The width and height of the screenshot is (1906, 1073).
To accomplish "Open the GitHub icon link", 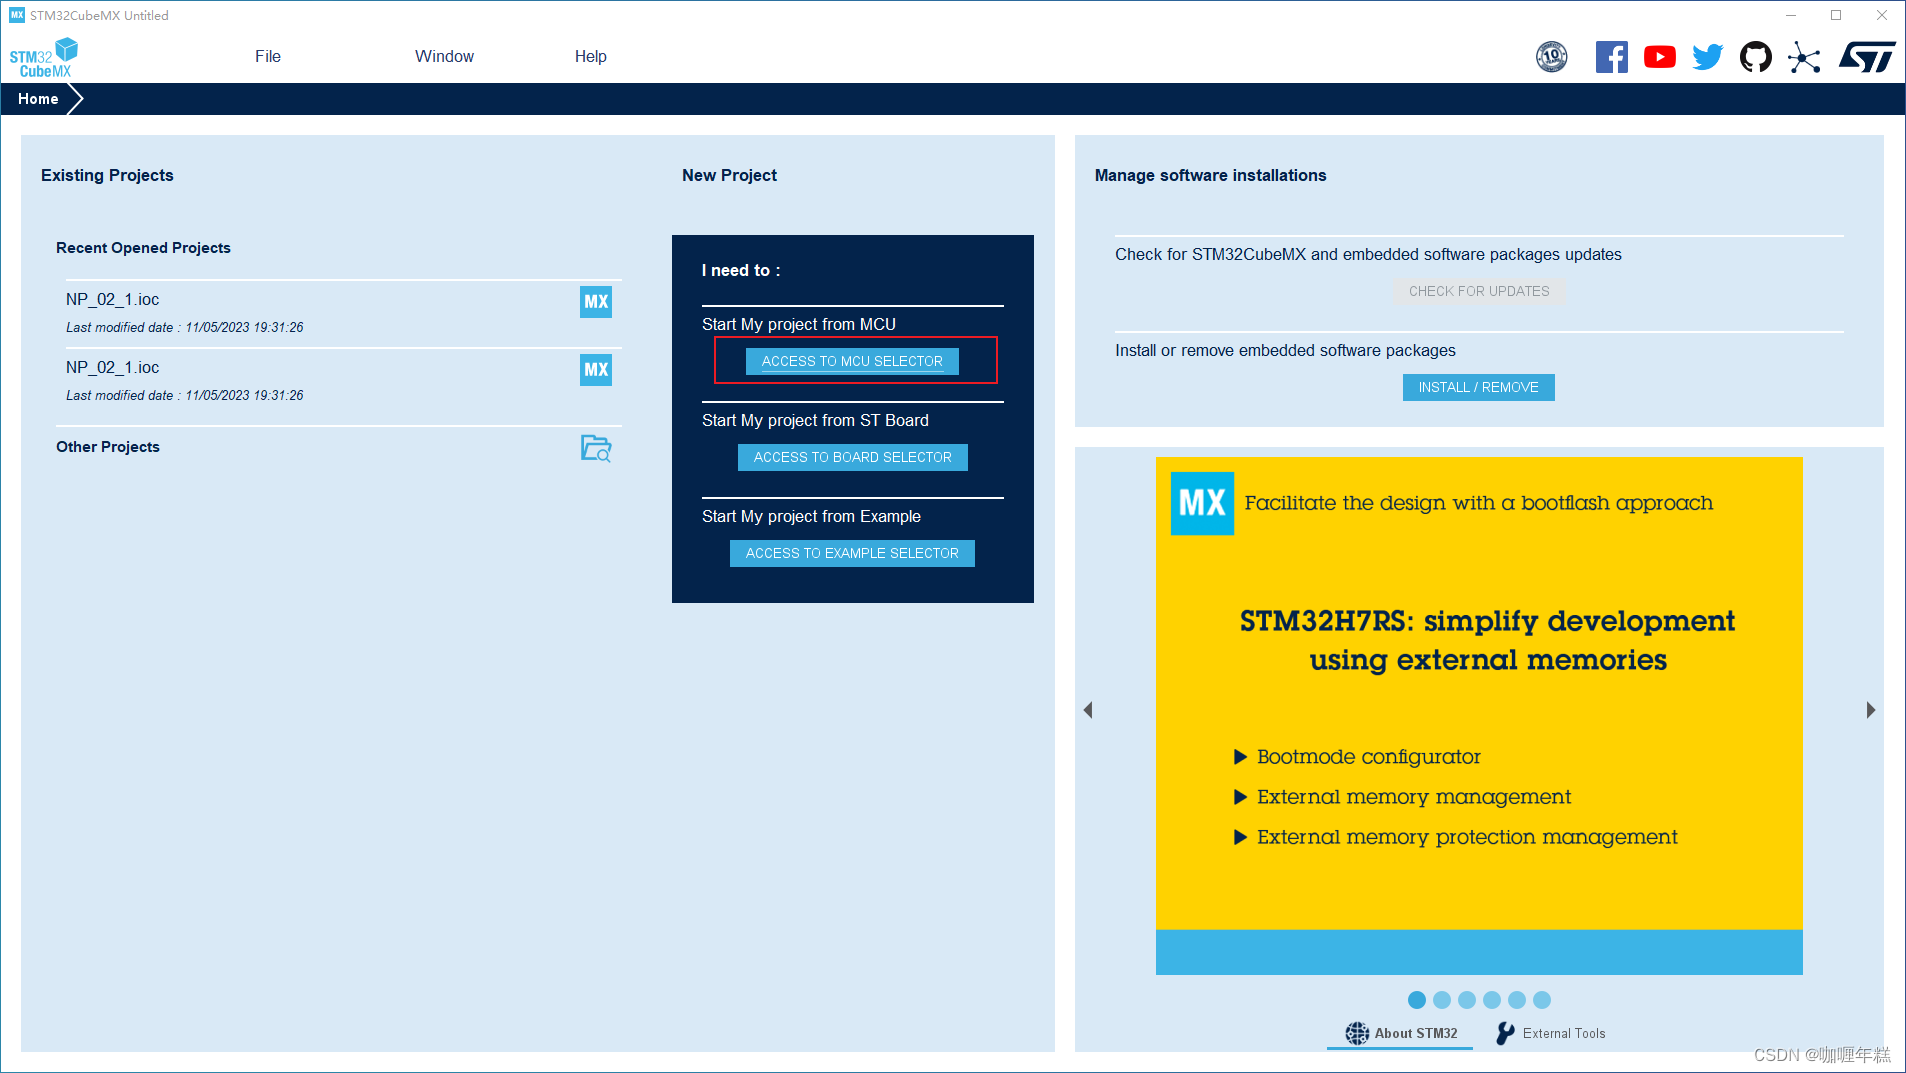I will pyautogui.click(x=1756, y=57).
